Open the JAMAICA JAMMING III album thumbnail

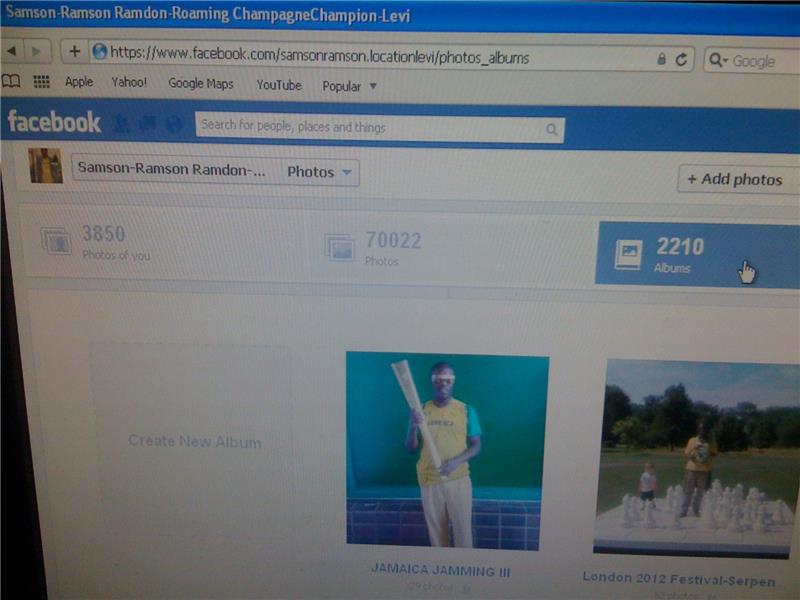pos(447,451)
